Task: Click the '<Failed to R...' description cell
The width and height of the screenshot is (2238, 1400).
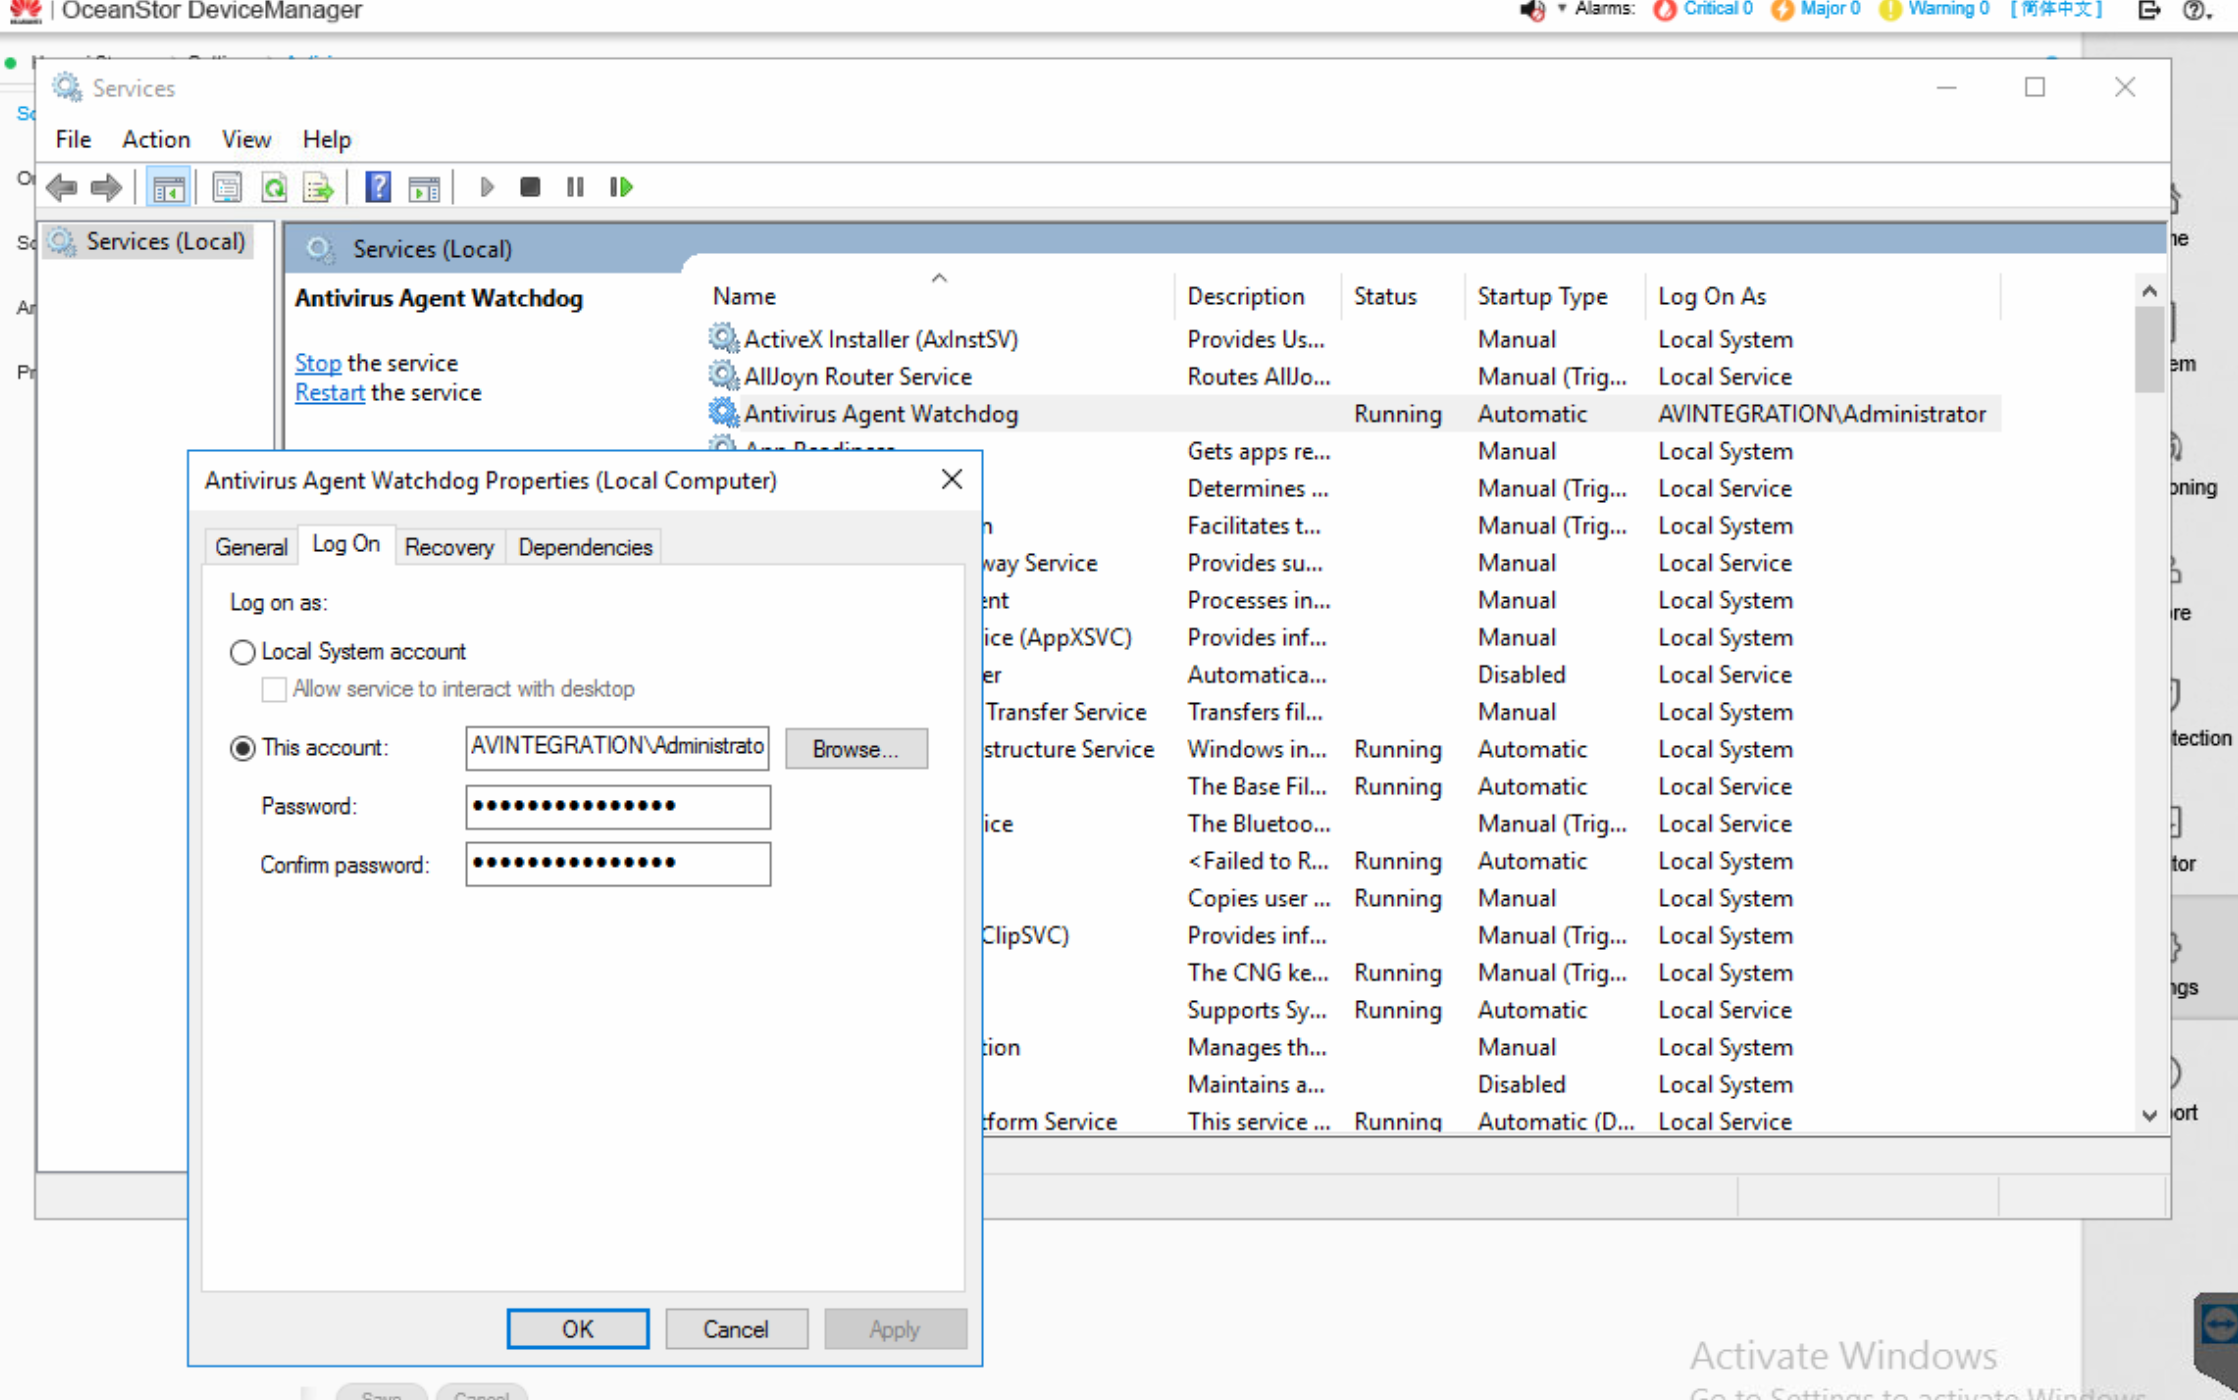Action: pyautogui.click(x=1259, y=861)
